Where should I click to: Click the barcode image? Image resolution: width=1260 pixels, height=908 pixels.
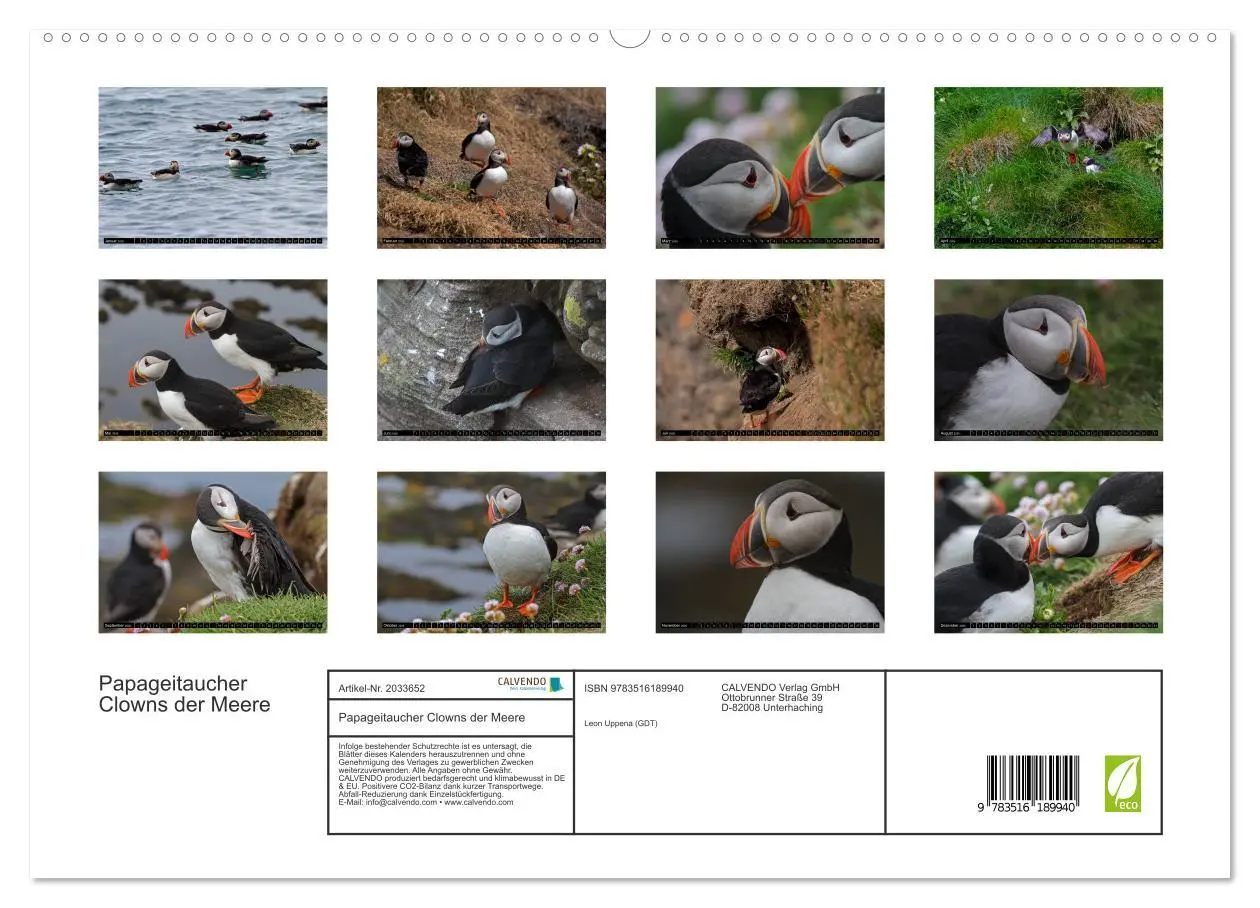coord(1032,783)
